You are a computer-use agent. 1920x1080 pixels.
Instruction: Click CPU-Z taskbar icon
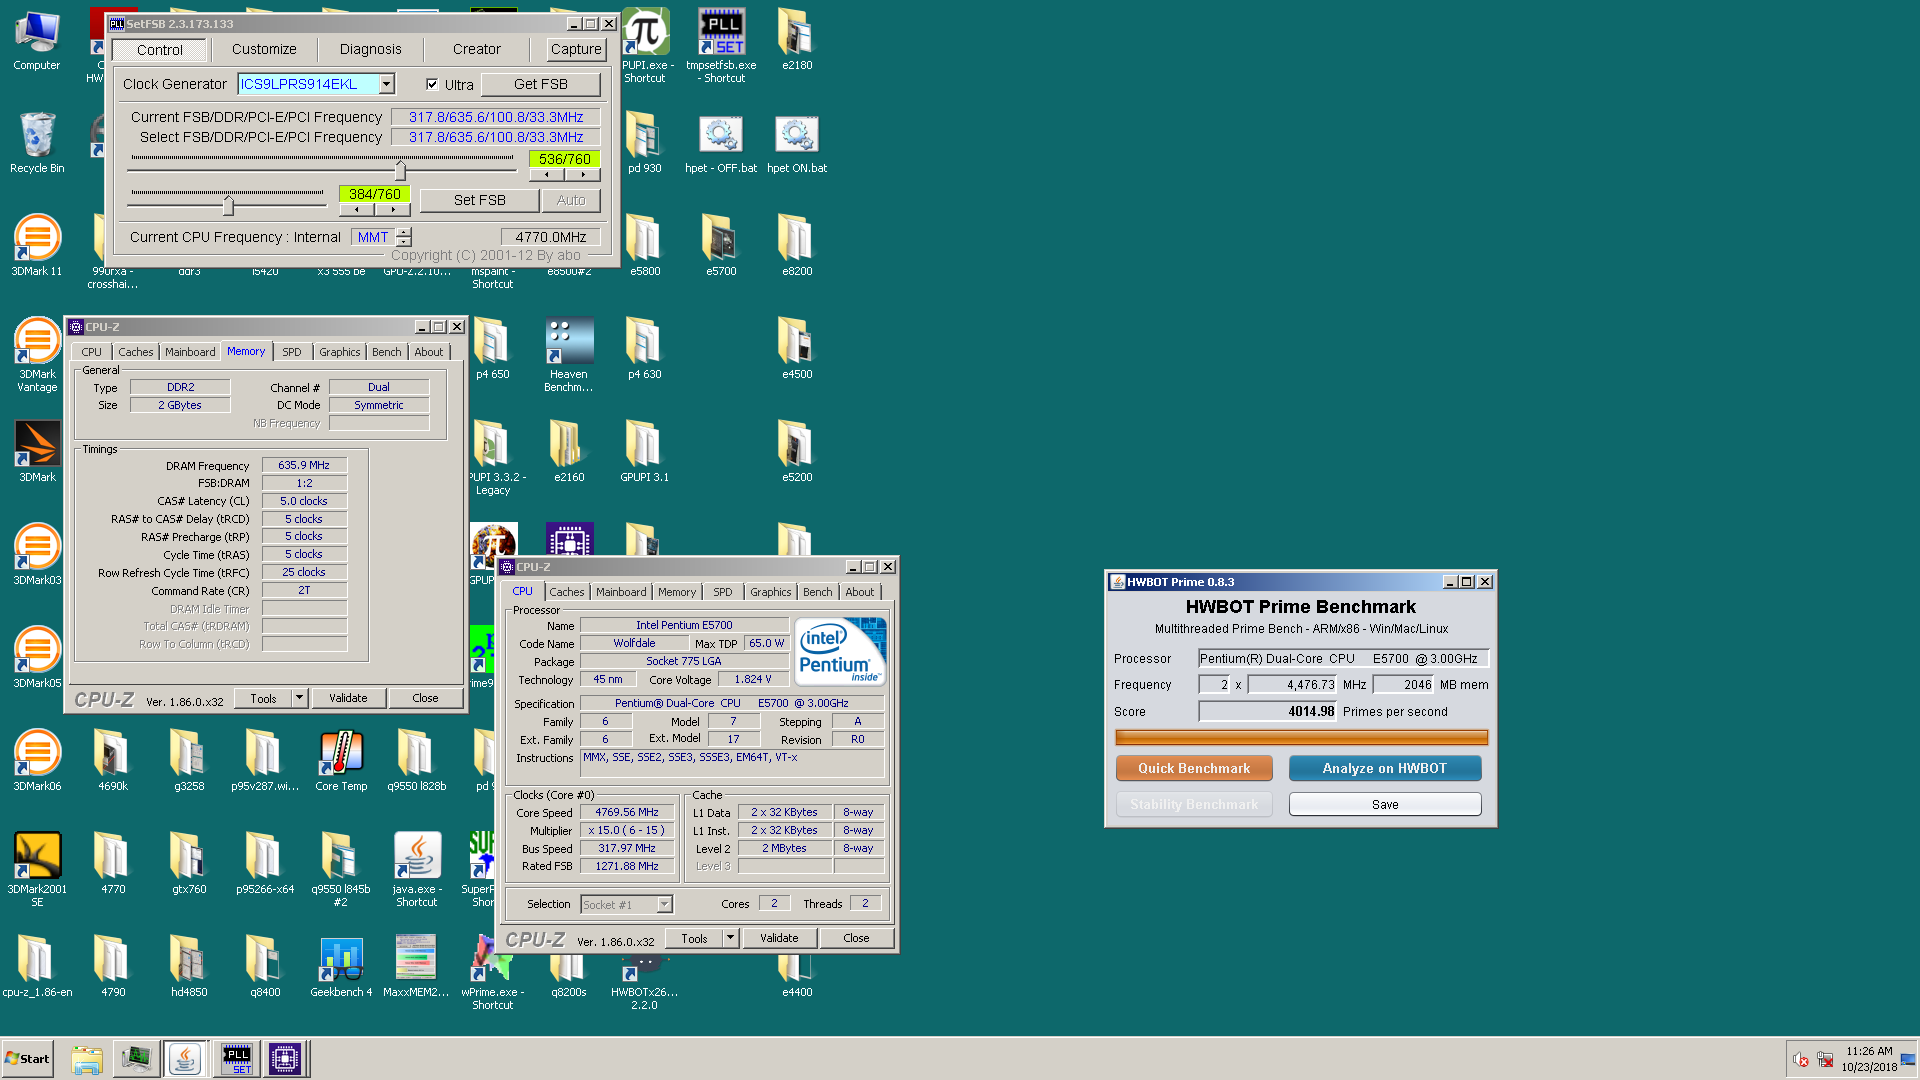pyautogui.click(x=285, y=1058)
